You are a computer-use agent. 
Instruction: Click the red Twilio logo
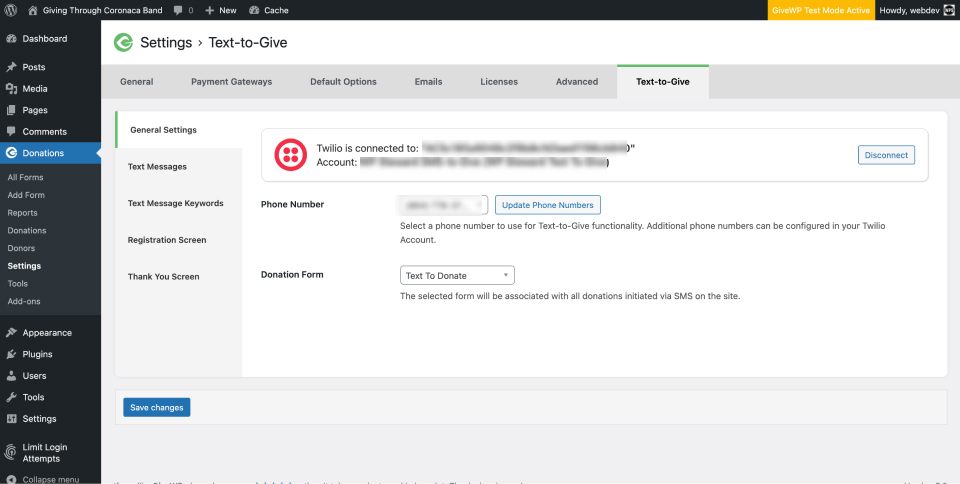(290, 155)
